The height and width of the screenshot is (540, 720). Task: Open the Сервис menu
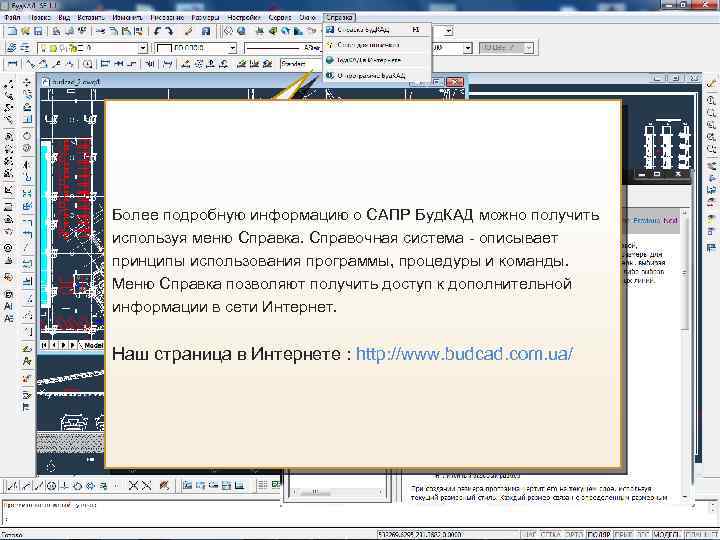click(x=280, y=17)
